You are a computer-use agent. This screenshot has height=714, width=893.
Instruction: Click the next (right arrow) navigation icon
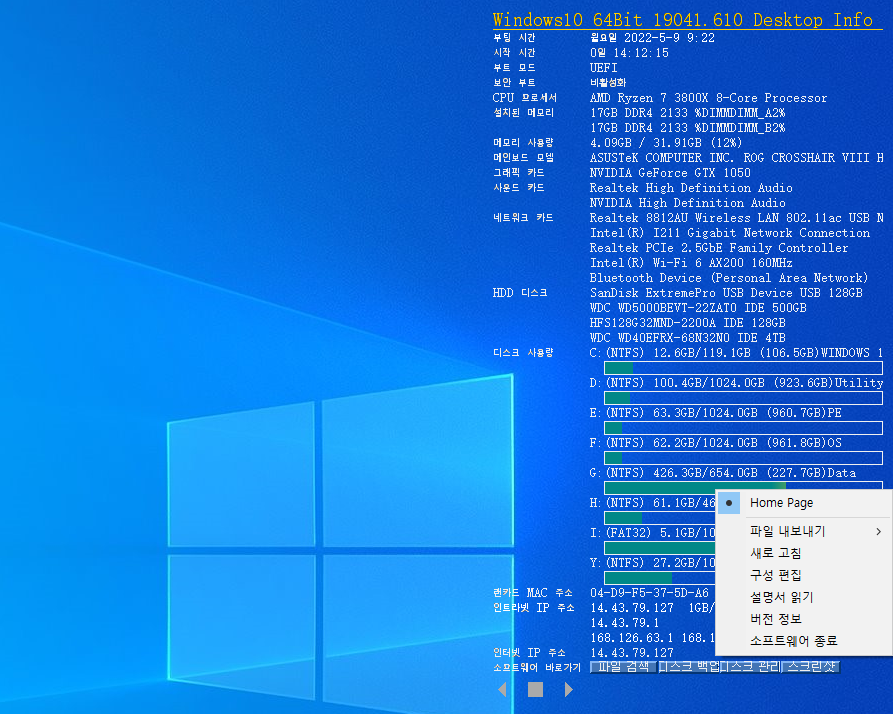click(x=568, y=690)
